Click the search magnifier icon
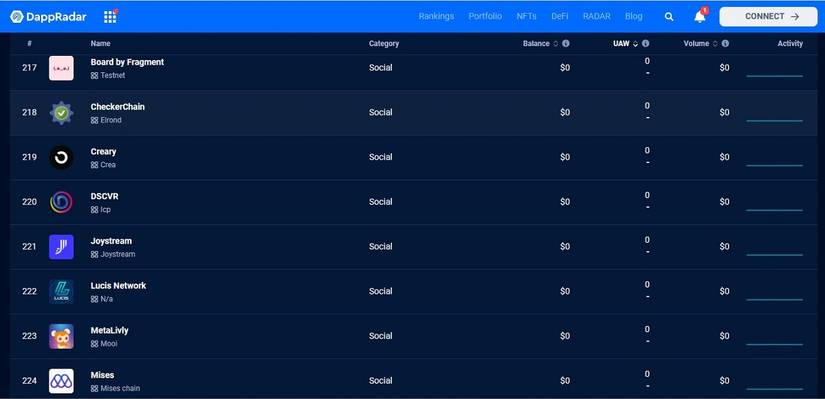Screen dimensions: 825x399 (669, 17)
